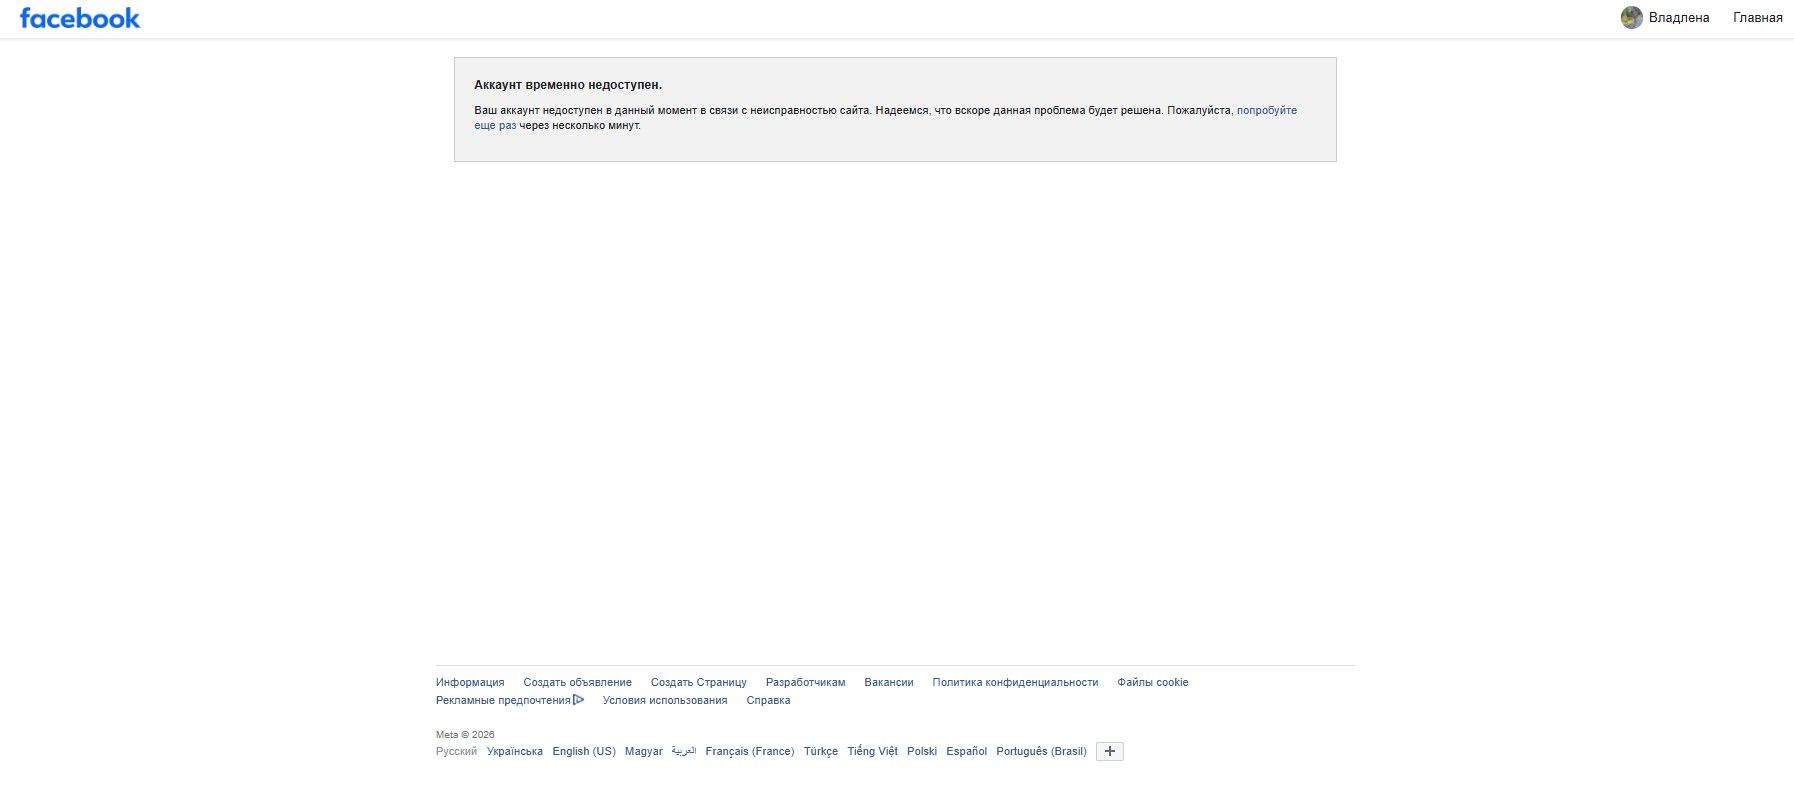Image resolution: width=1794 pixels, height=808 pixels.
Task: Open the Справка footer link
Action: tap(768, 700)
